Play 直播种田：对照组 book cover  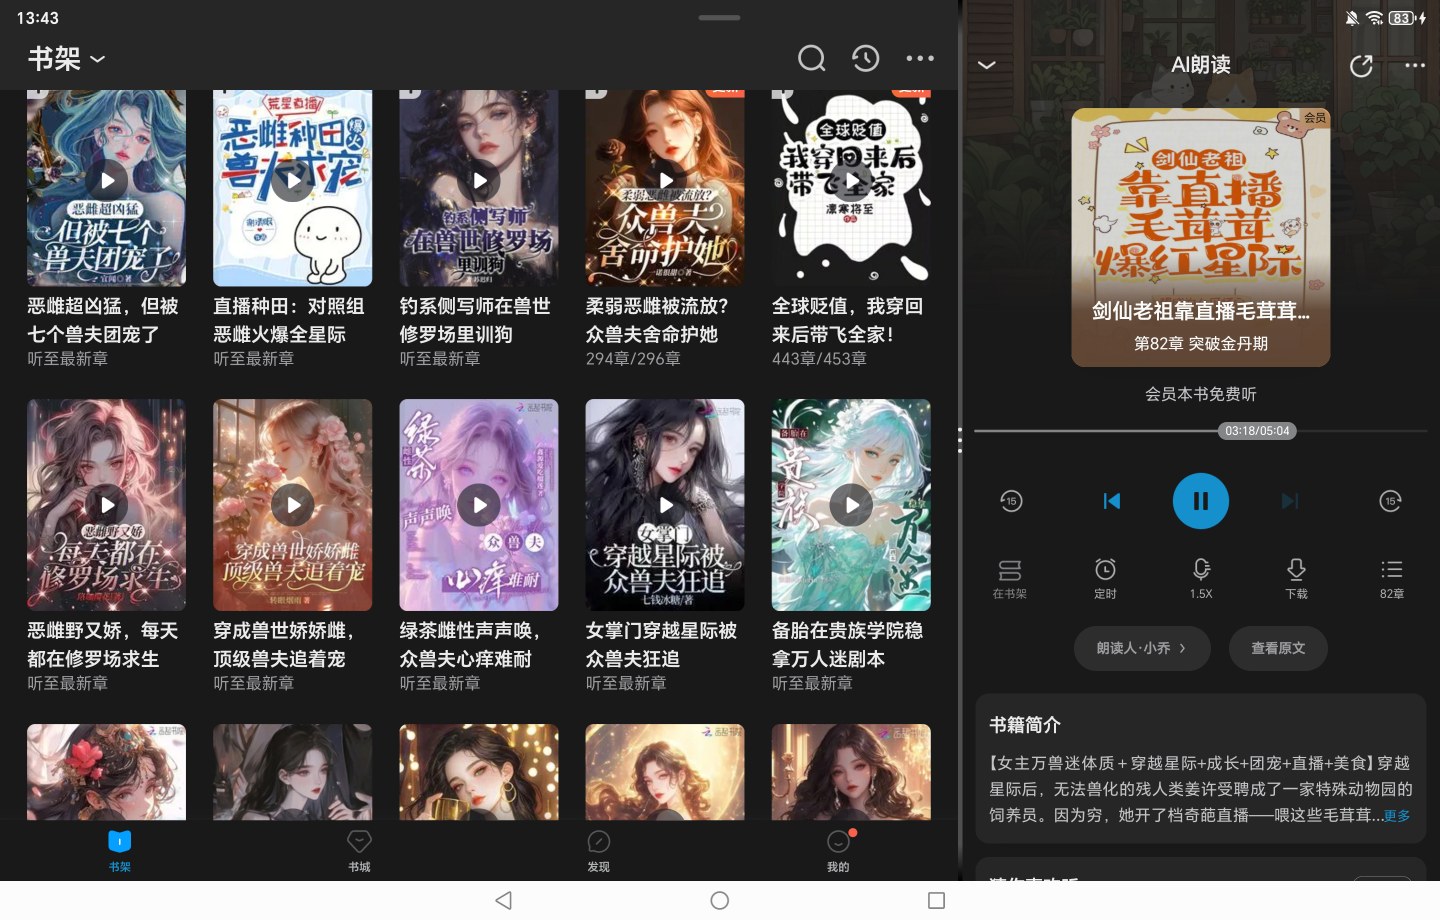pyautogui.click(x=293, y=181)
